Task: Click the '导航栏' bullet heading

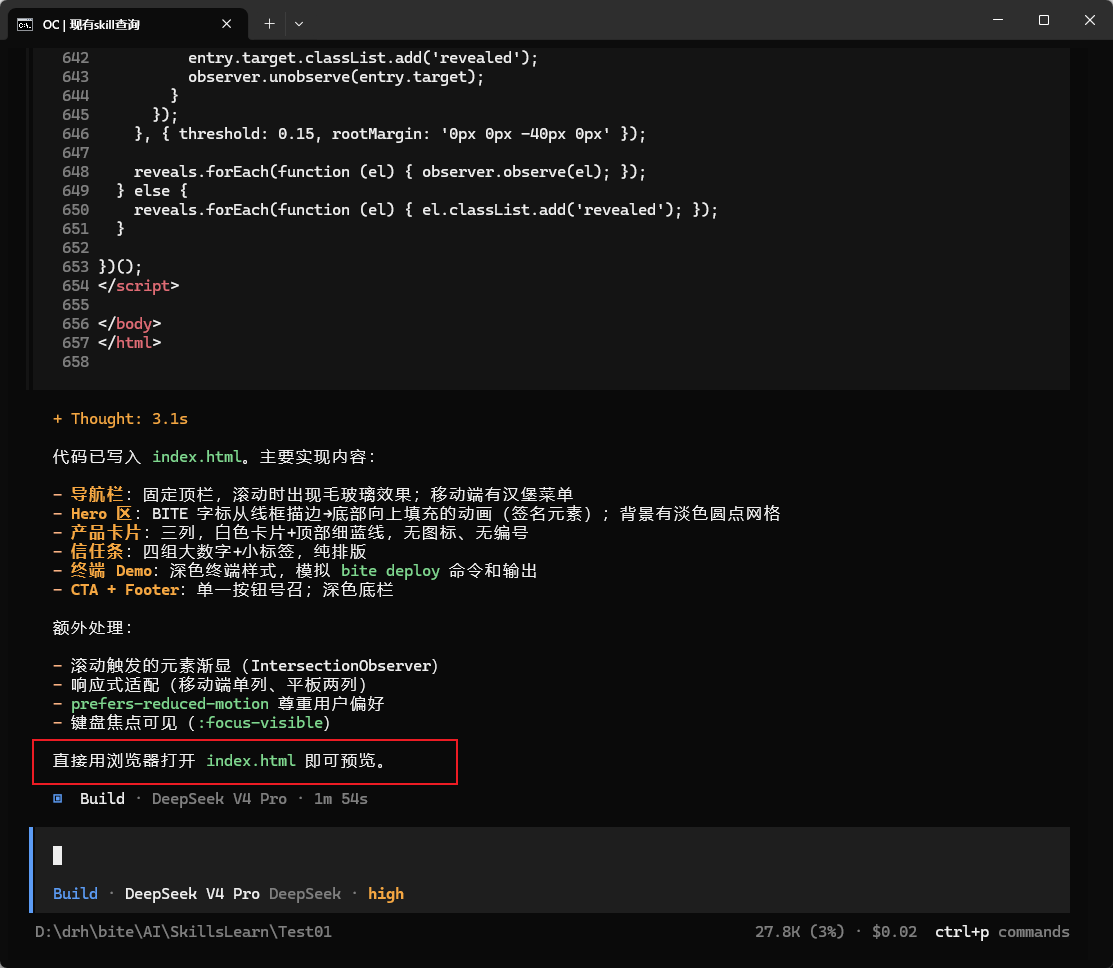Action: (97, 494)
